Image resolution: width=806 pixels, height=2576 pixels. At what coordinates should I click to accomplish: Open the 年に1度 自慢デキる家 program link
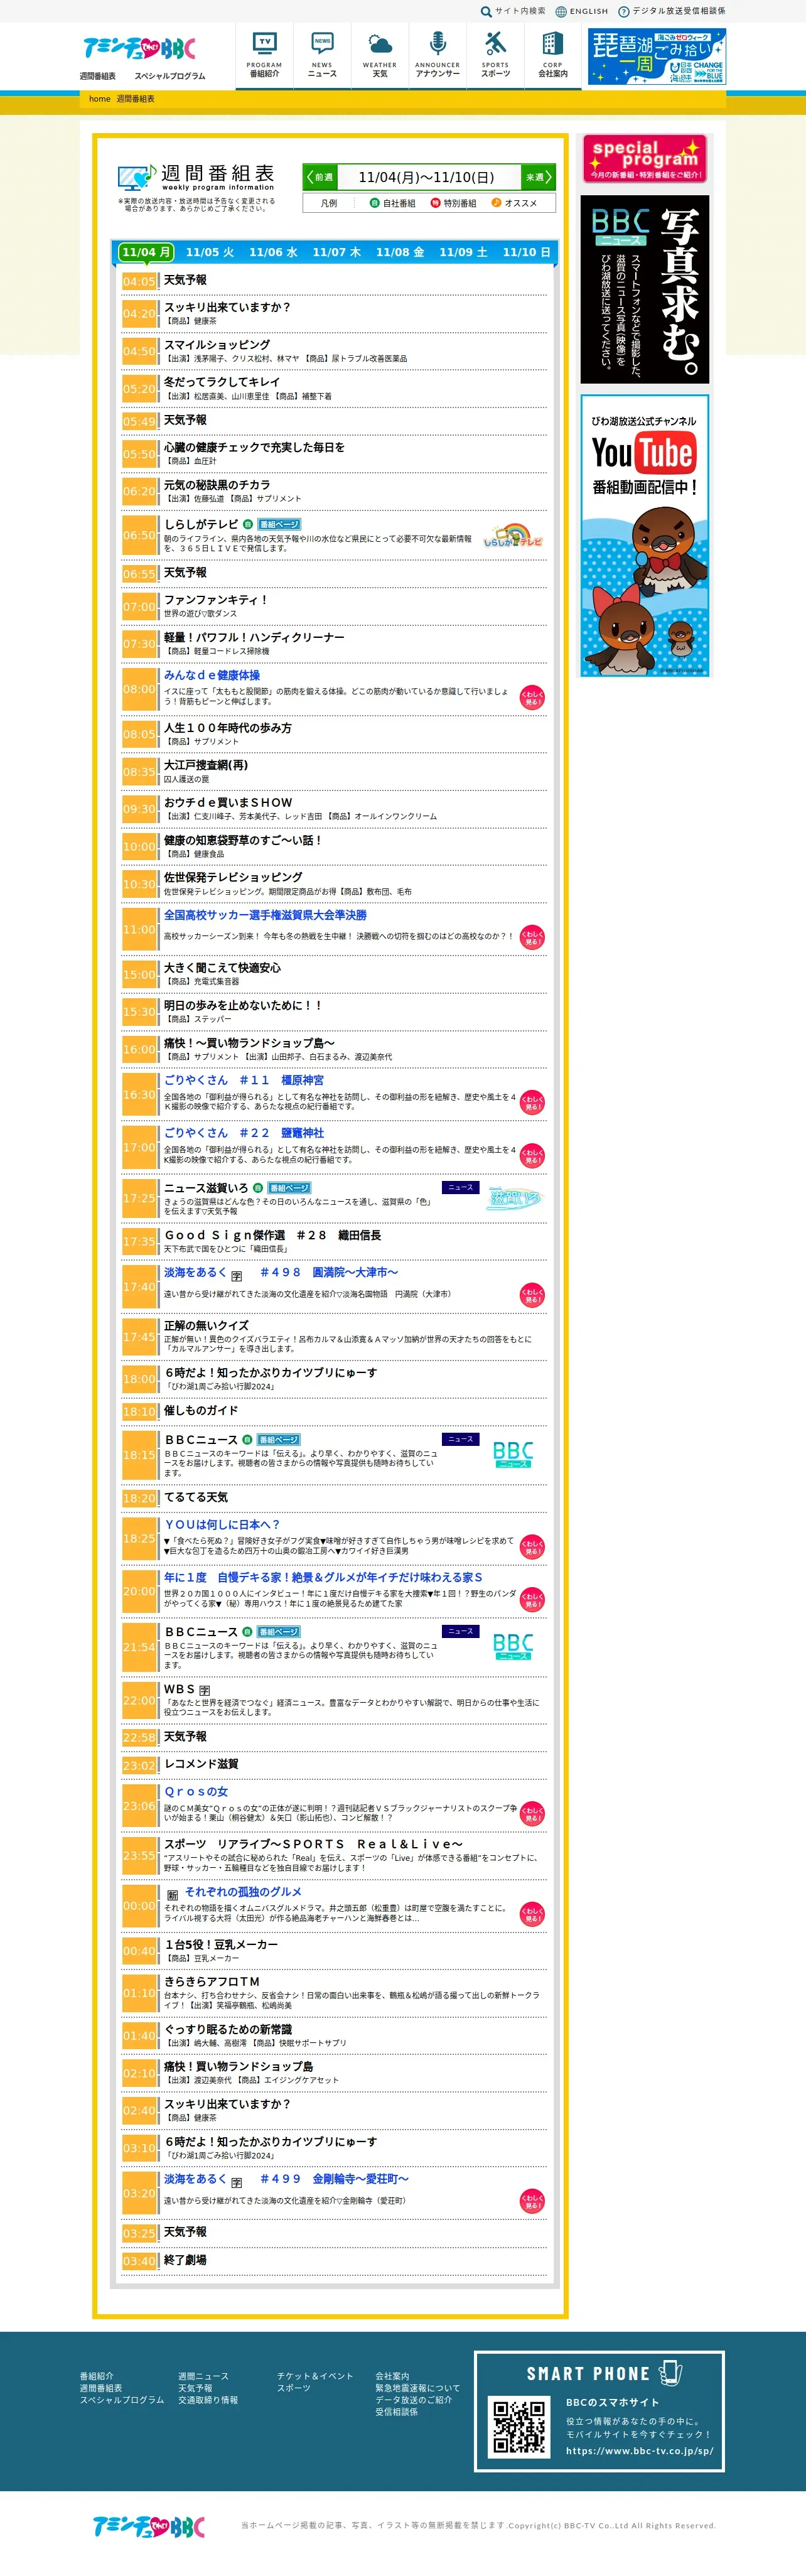[323, 1577]
